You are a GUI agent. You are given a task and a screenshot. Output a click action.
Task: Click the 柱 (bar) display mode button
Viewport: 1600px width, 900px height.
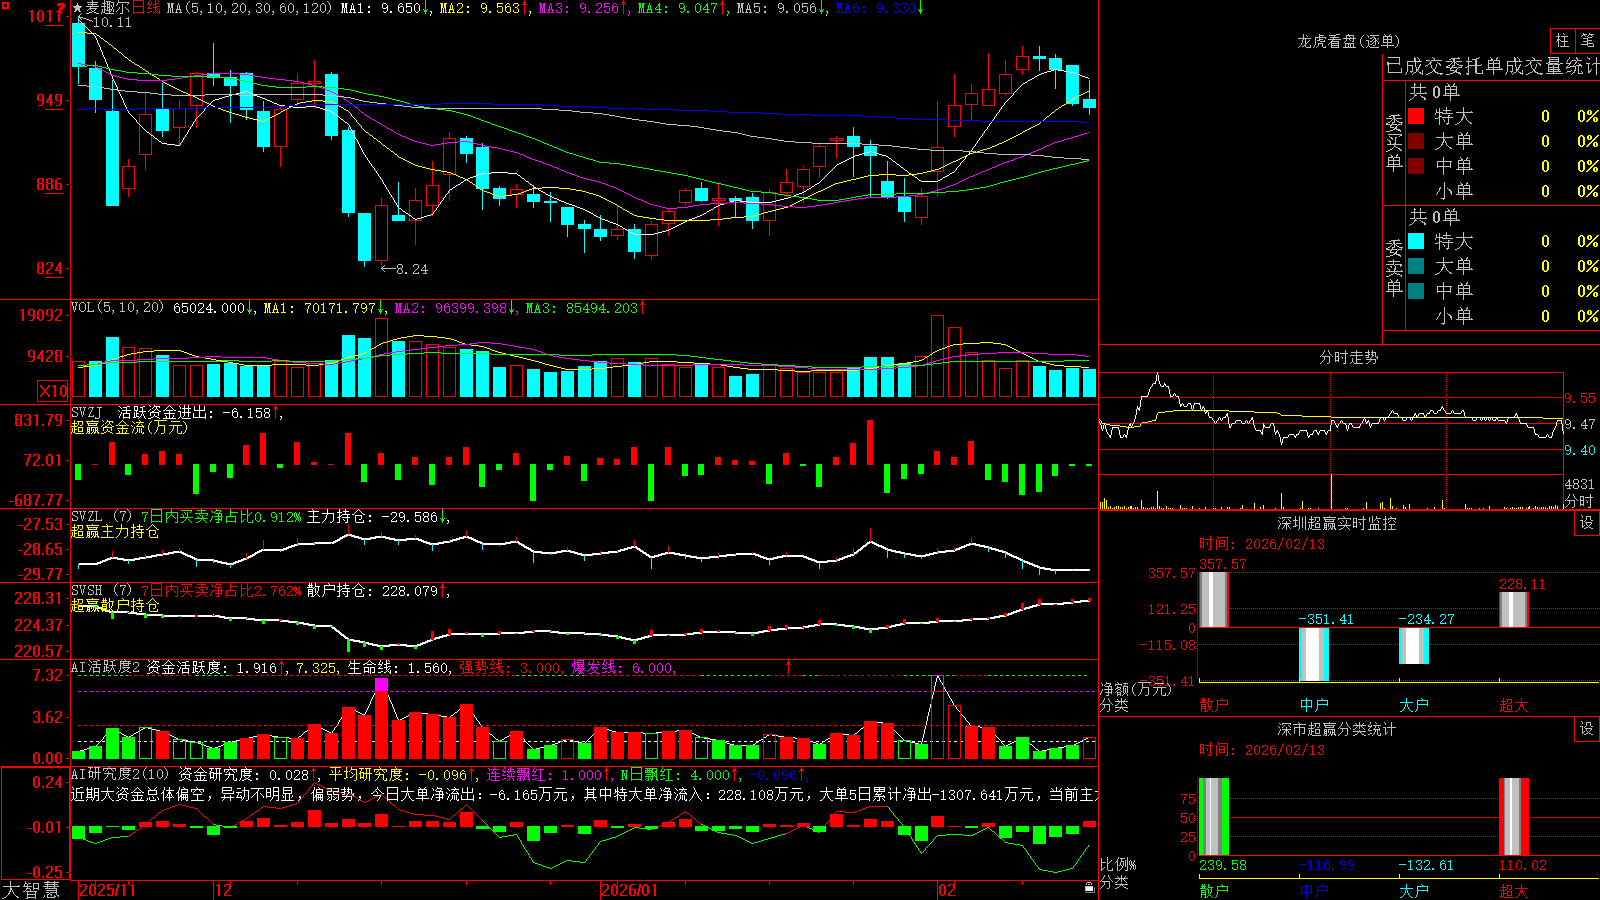point(1562,40)
